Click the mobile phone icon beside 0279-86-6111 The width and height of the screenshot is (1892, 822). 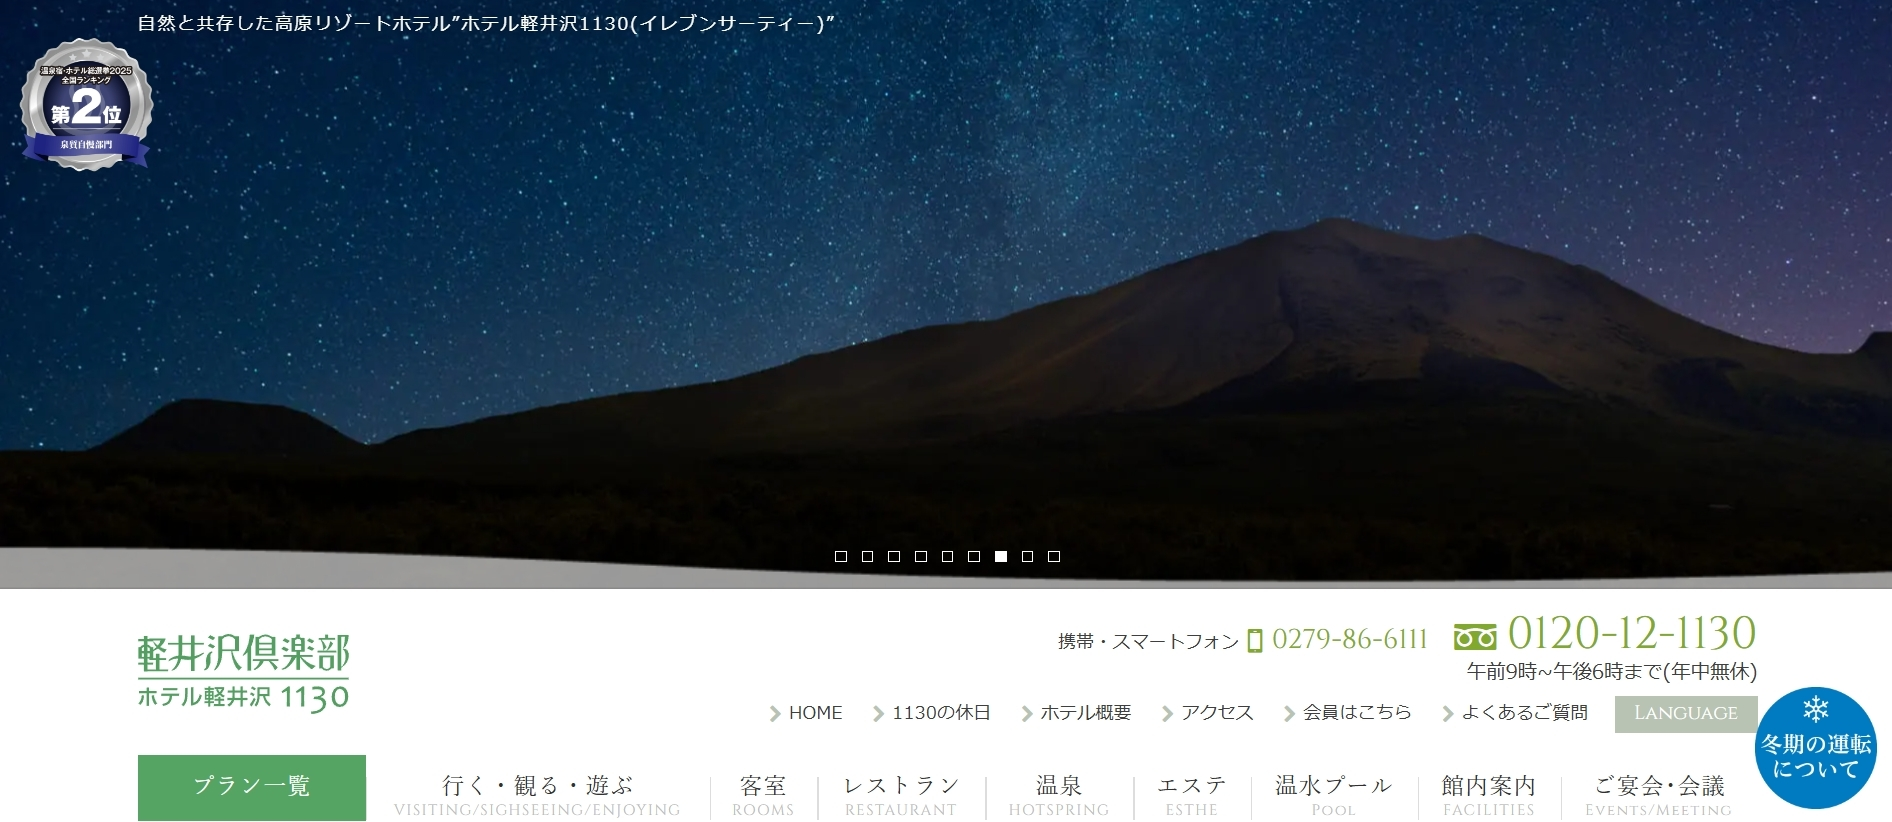[1255, 640]
